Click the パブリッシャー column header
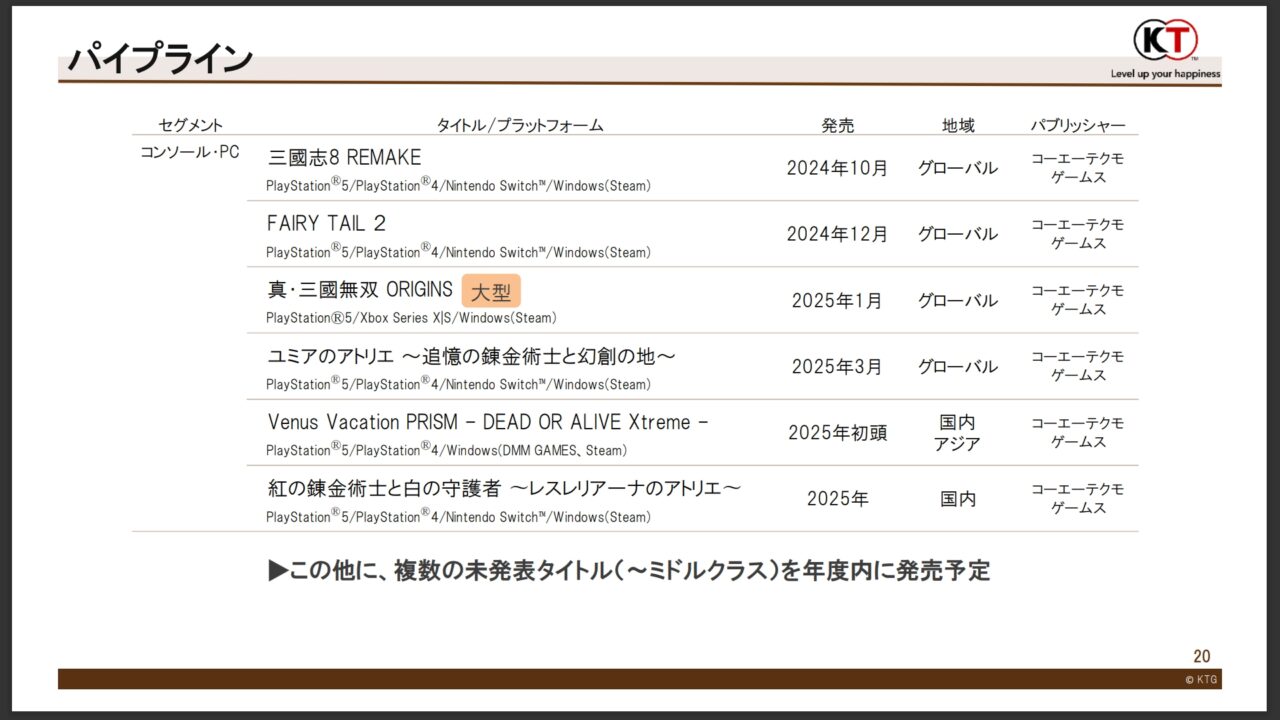The height and width of the screenshot is (720, 1280). pos(1078,125)
